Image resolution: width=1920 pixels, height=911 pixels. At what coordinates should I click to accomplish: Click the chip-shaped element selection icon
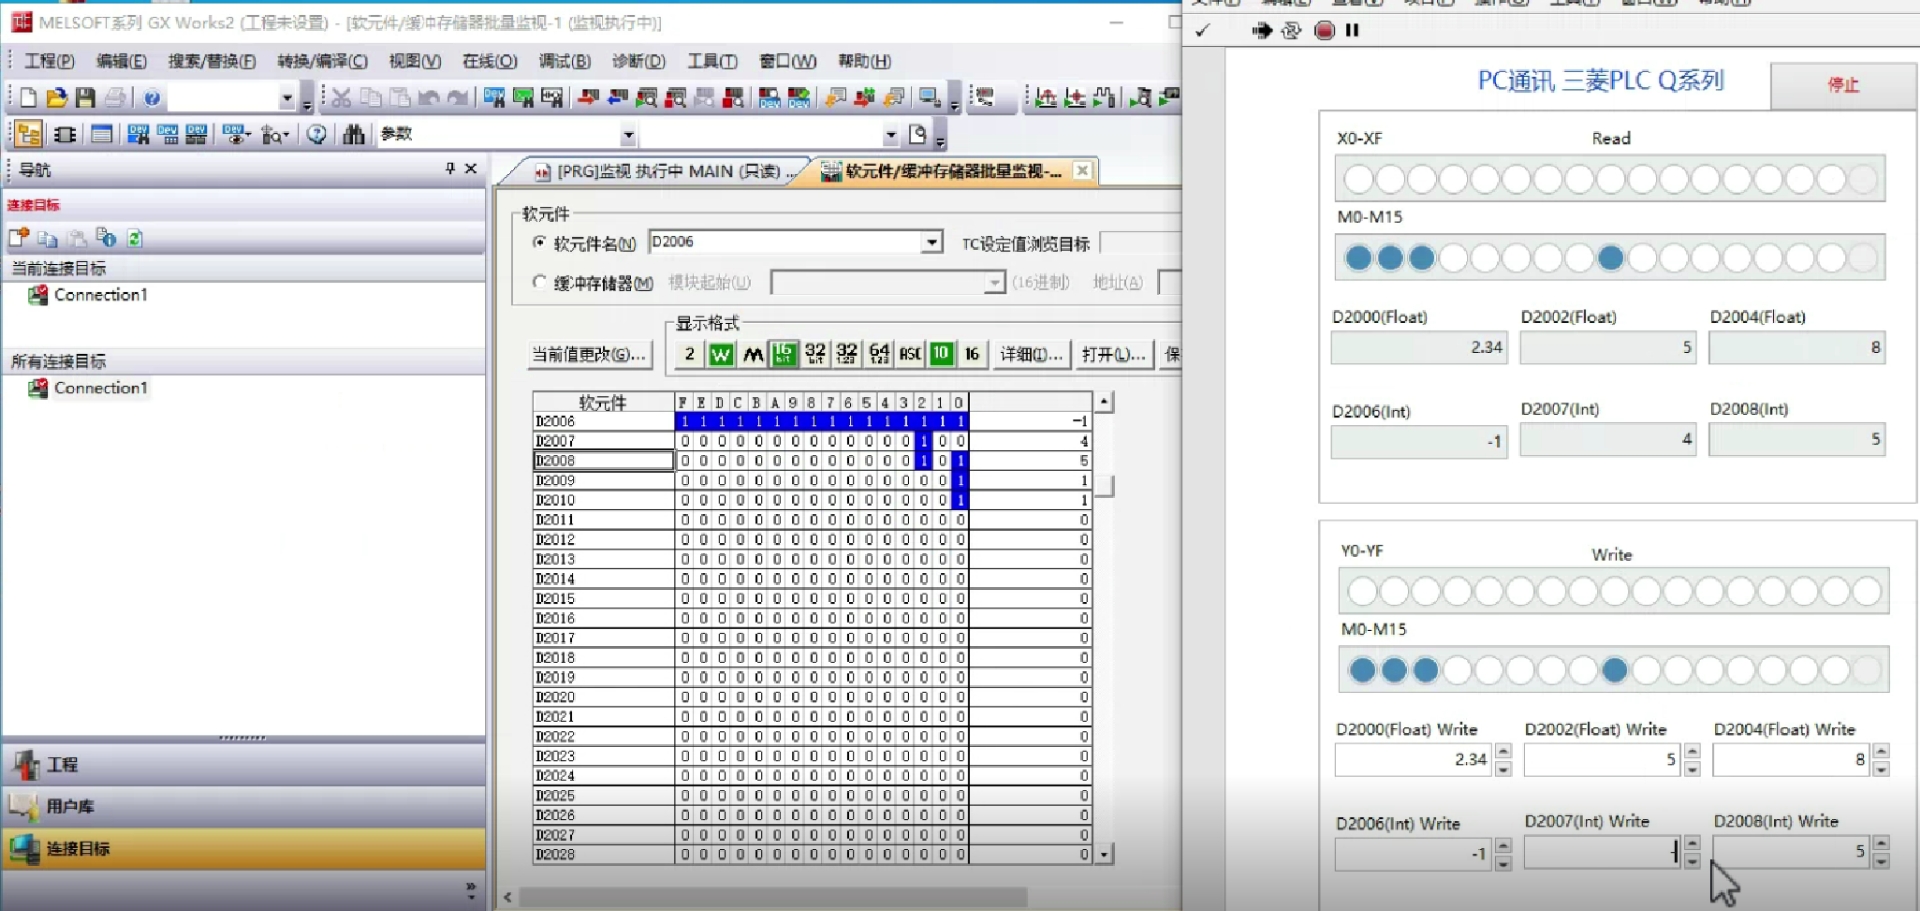tap(65, 134)
